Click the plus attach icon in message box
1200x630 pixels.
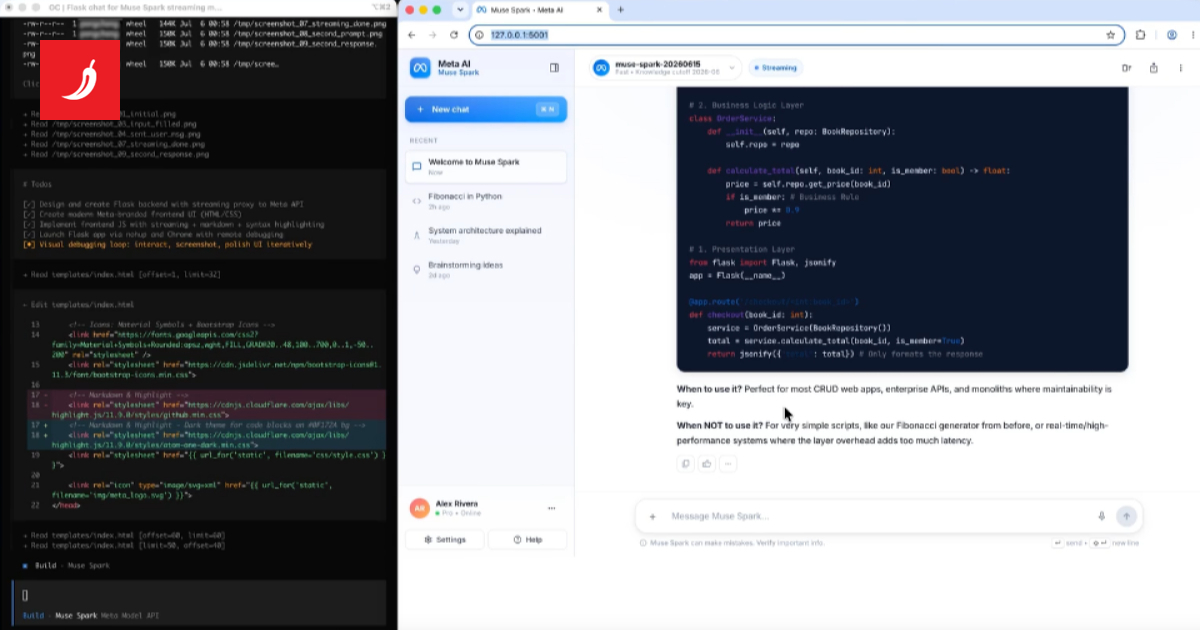[x=652, y=517]
